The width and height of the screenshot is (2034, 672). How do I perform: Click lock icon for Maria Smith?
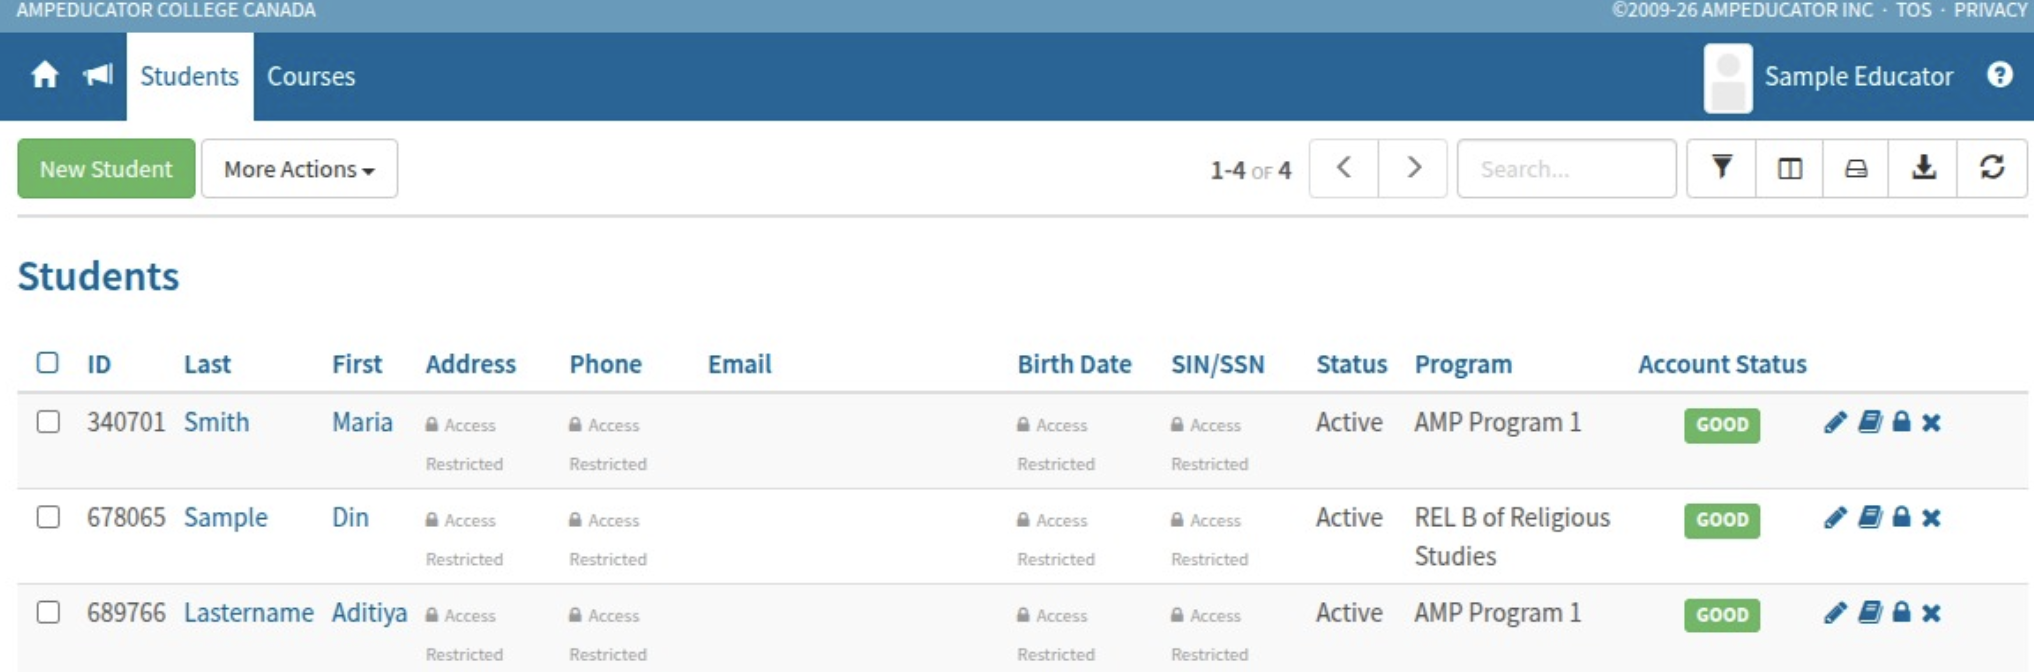tap(1901, 422)
